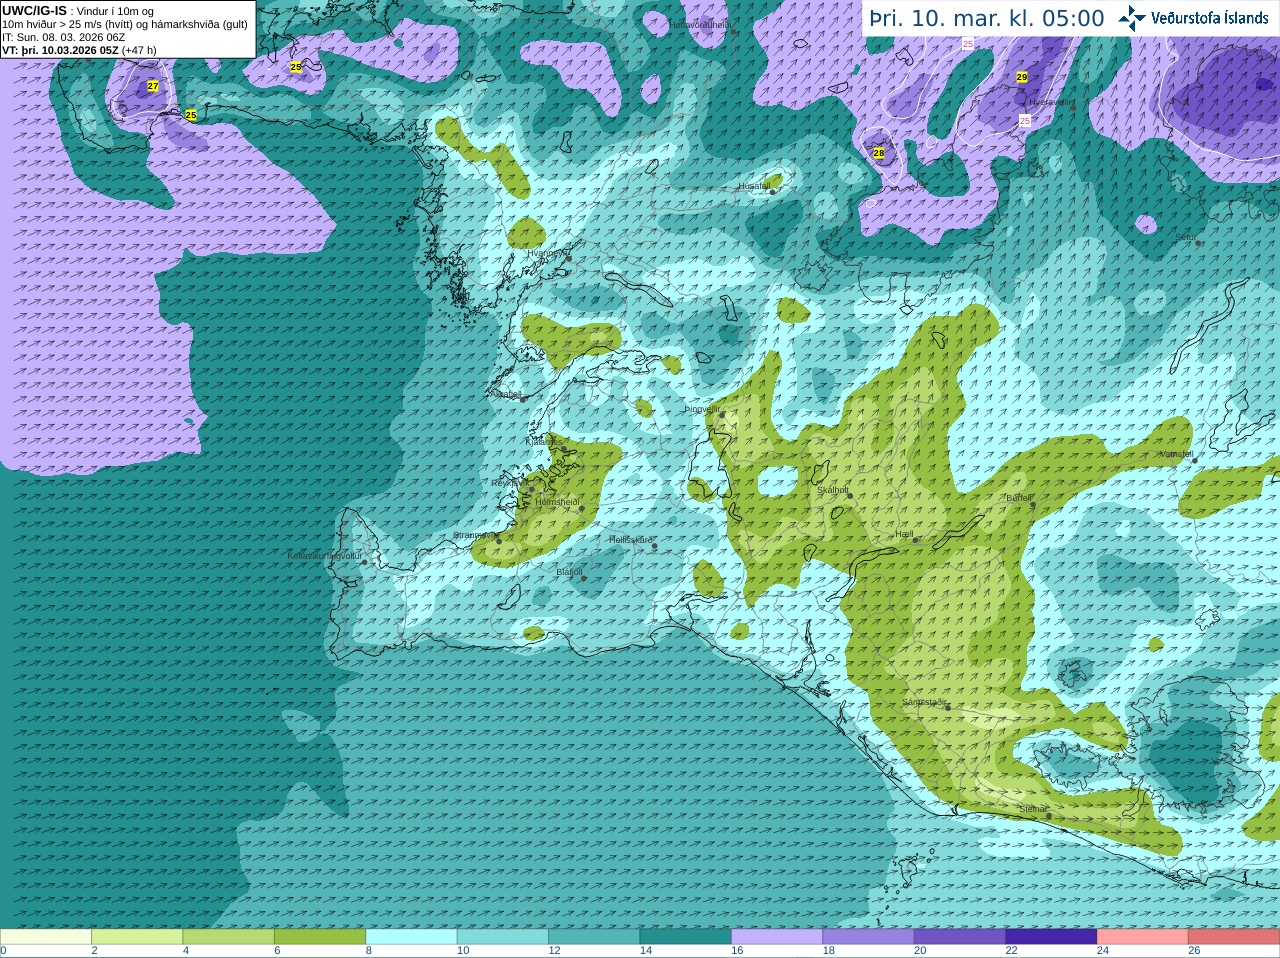
Task: Click the Húsafell station label
Action: tap(755, 186)
